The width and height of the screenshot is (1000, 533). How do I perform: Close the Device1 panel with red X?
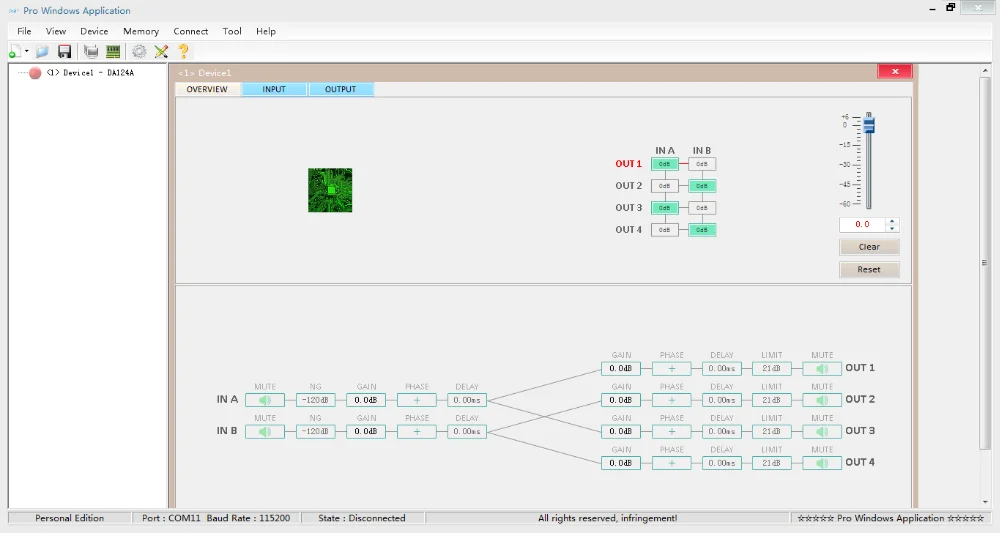(x=895, y=71)
